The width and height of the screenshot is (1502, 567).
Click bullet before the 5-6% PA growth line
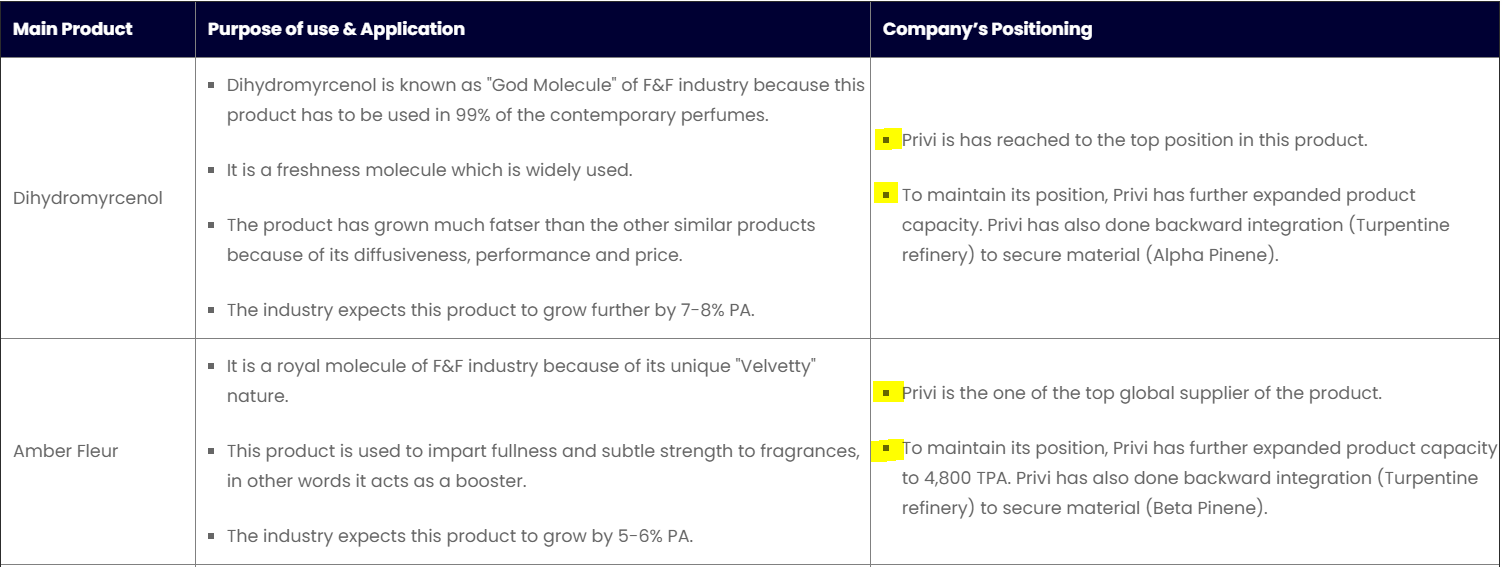pos(212,536)
